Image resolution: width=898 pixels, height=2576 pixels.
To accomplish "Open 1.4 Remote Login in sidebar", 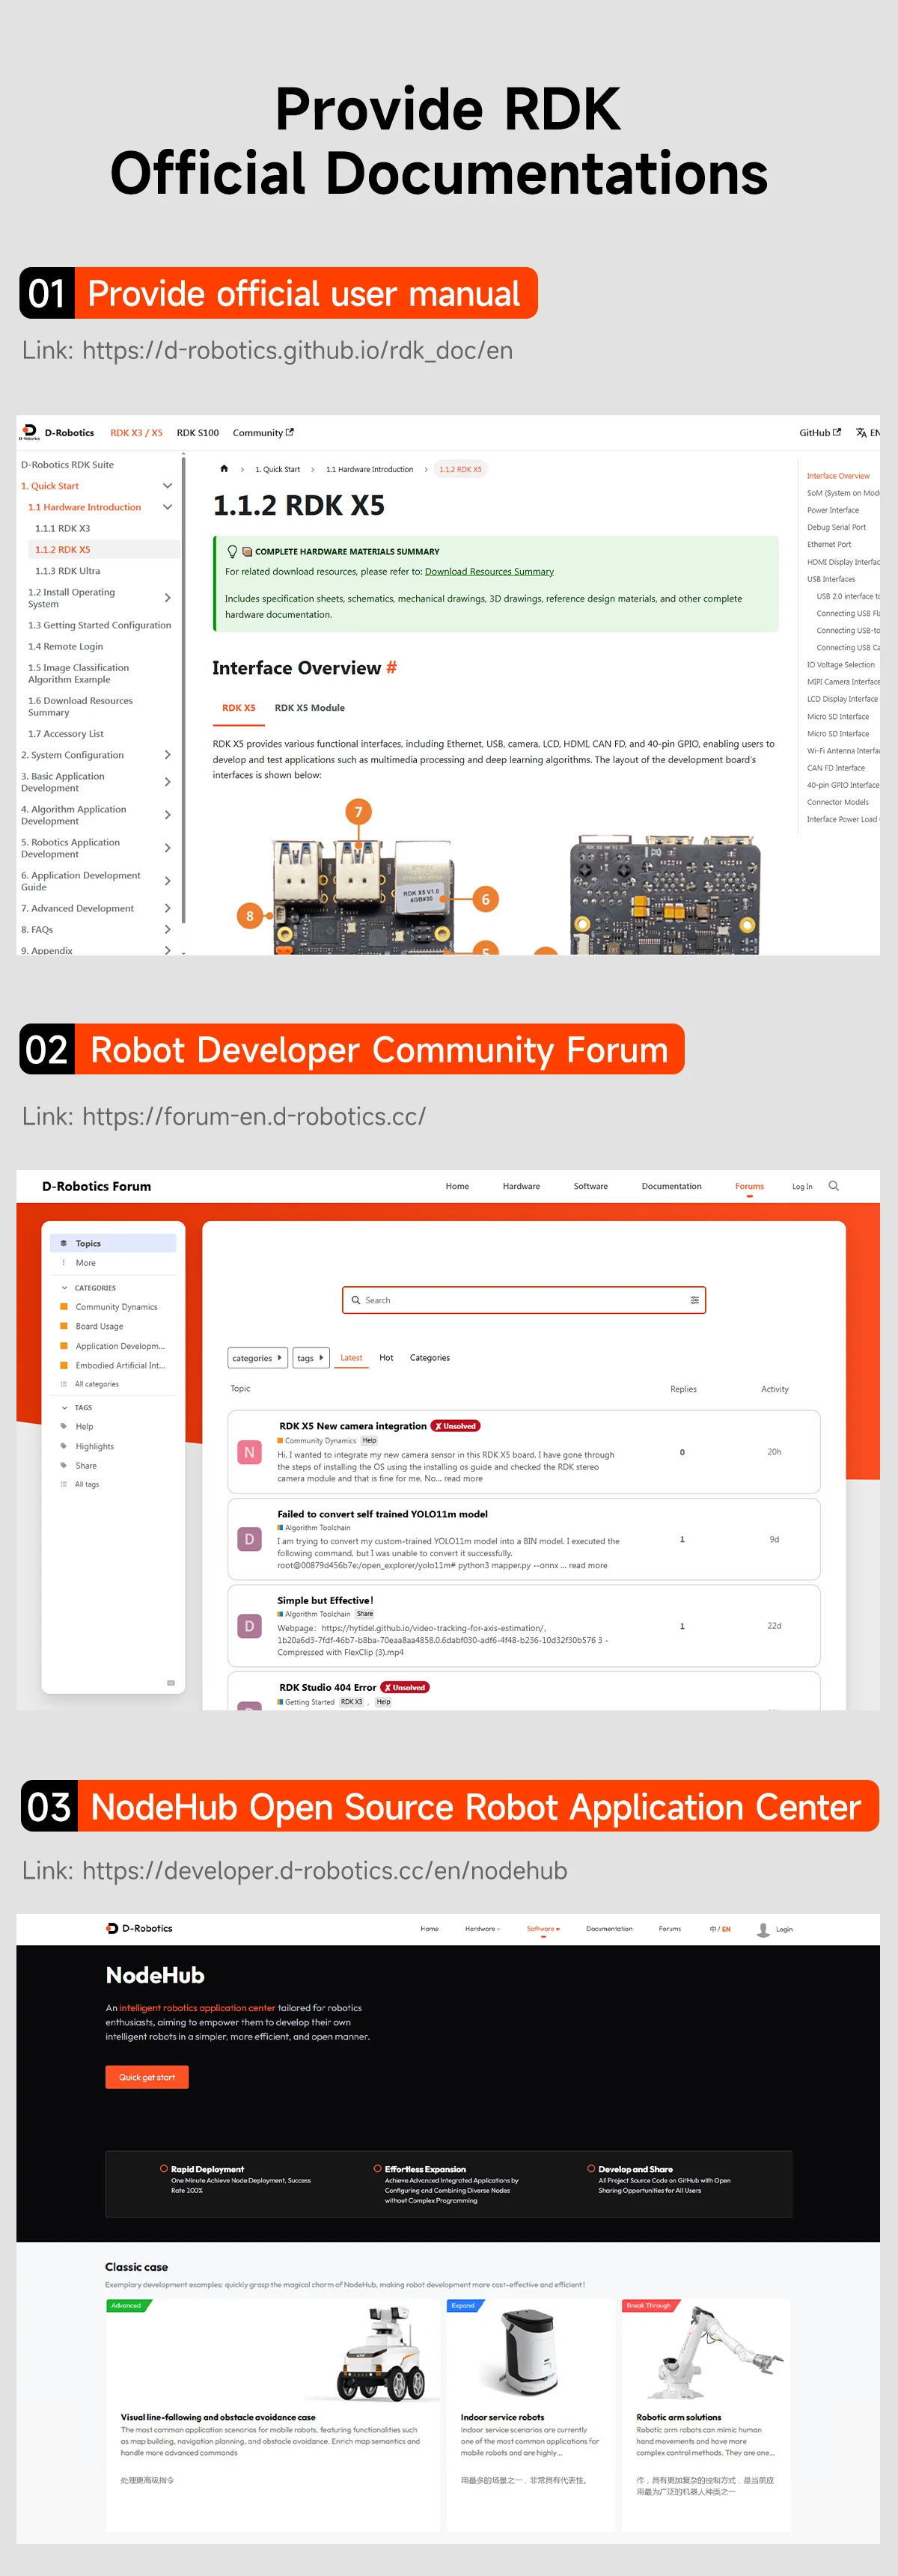I will click(x=65, y=646).
